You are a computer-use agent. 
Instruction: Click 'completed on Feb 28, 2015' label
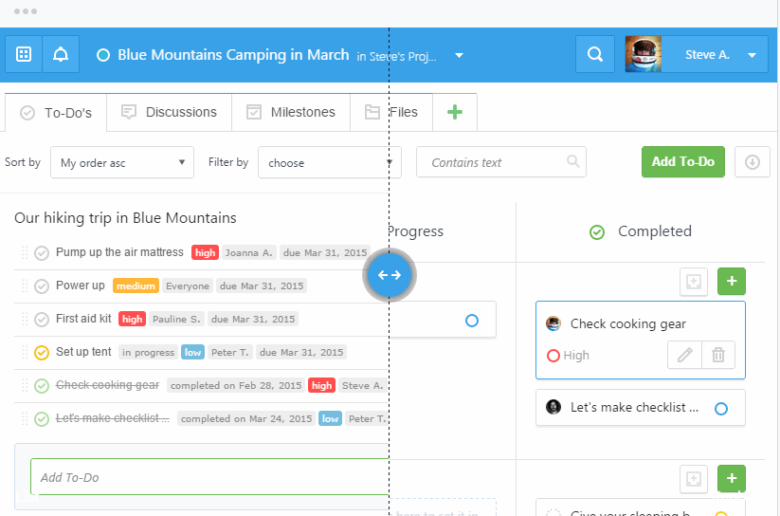(236, 386)
